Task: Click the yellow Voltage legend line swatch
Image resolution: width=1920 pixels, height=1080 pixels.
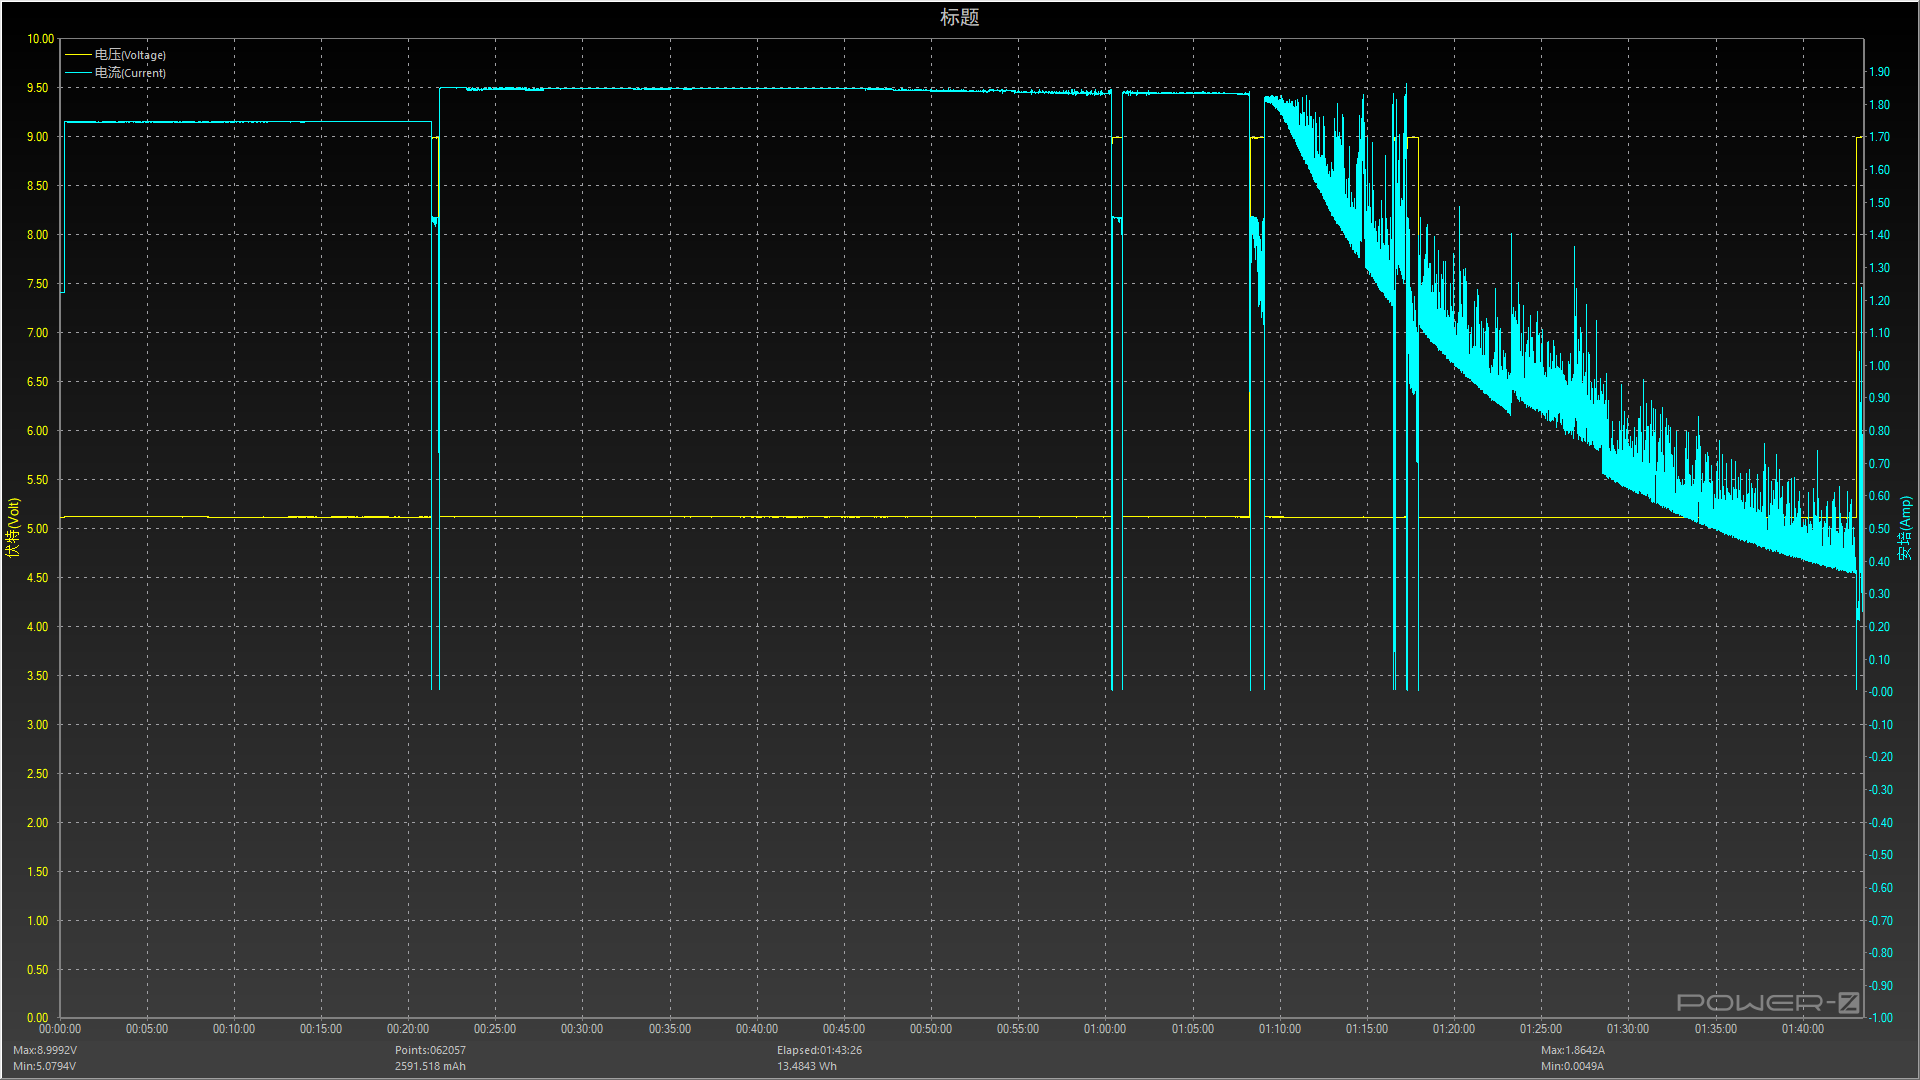Action: [78, 55]
